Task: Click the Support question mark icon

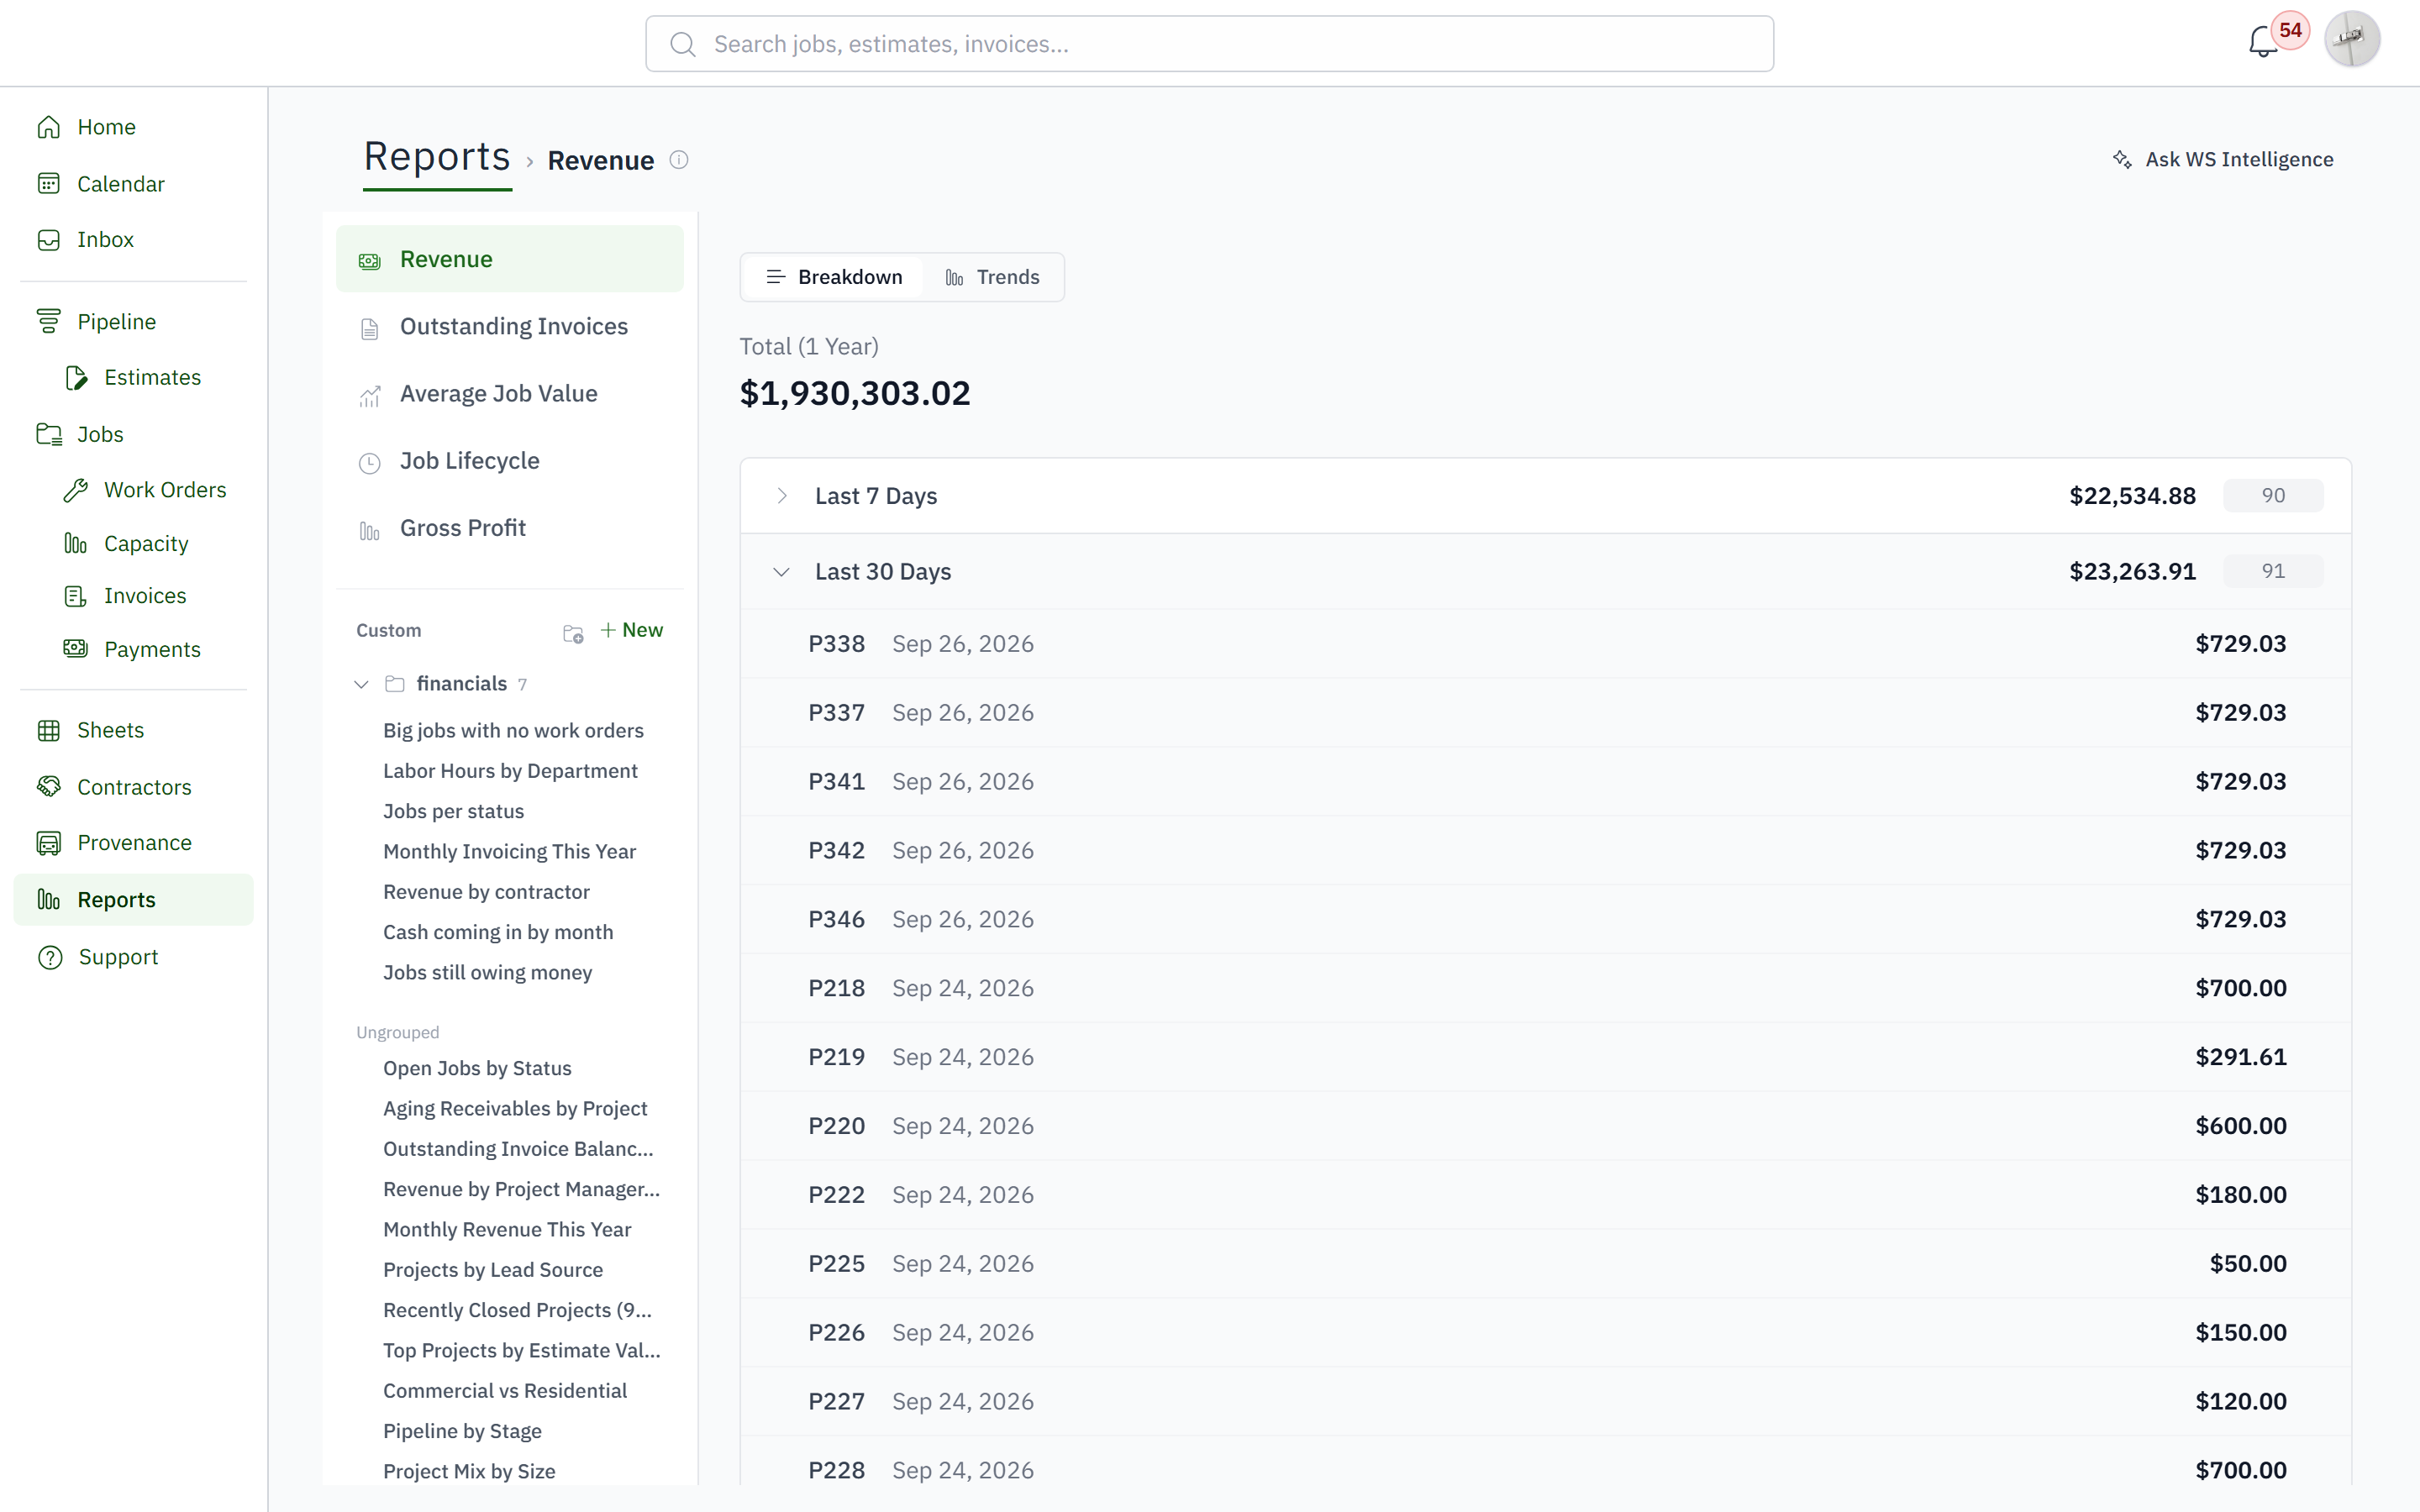Action: point(49,958)
